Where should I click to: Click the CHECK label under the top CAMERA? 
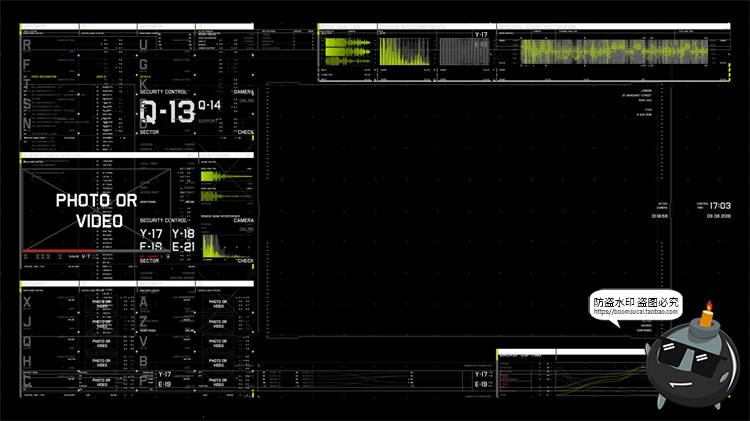(x=245, y=132)
